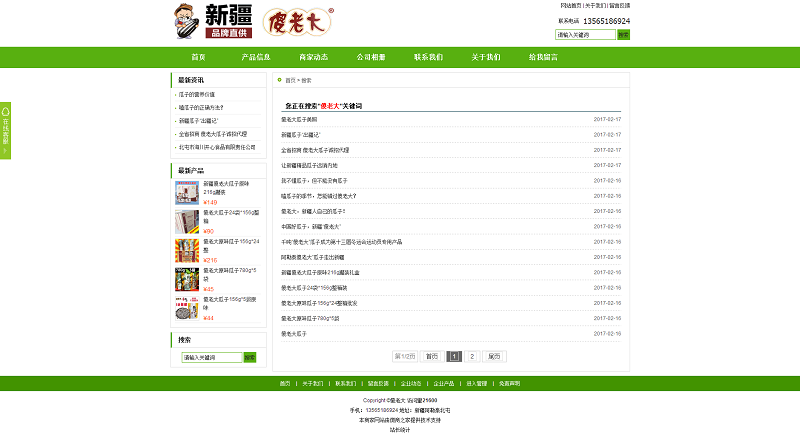Open 首页 in the green navigation bar
This screenshot has width=800, height=443.
tap(198, 57)
